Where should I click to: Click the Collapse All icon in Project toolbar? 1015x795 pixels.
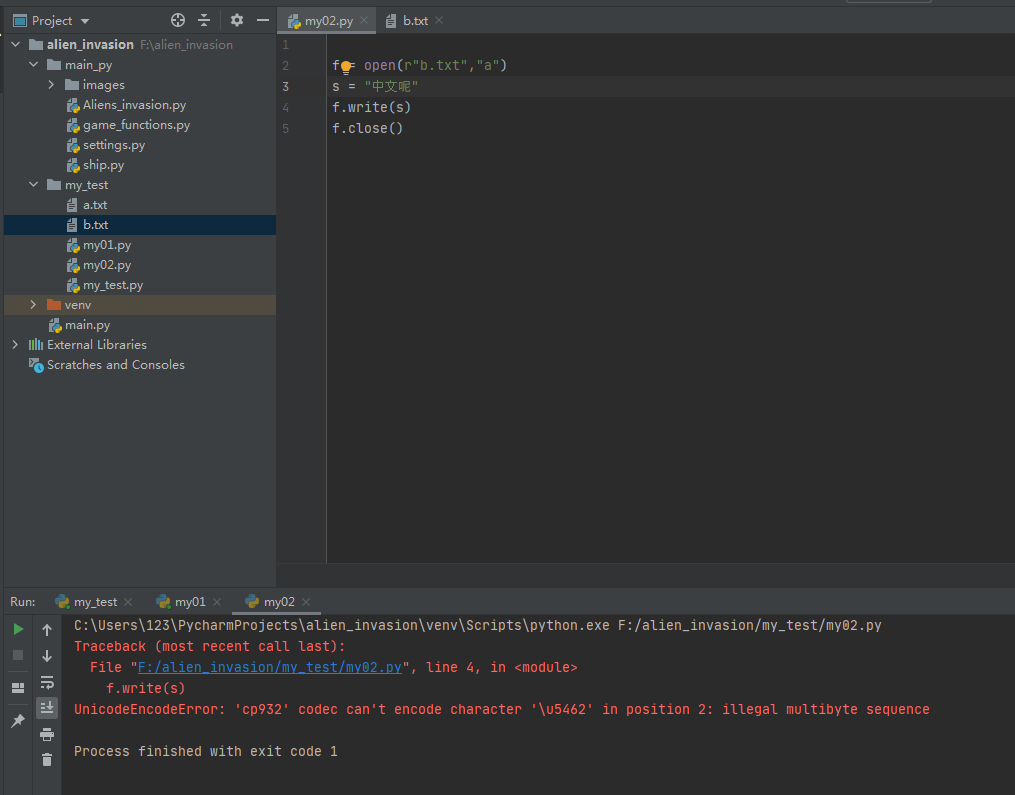tap(204, 21)
